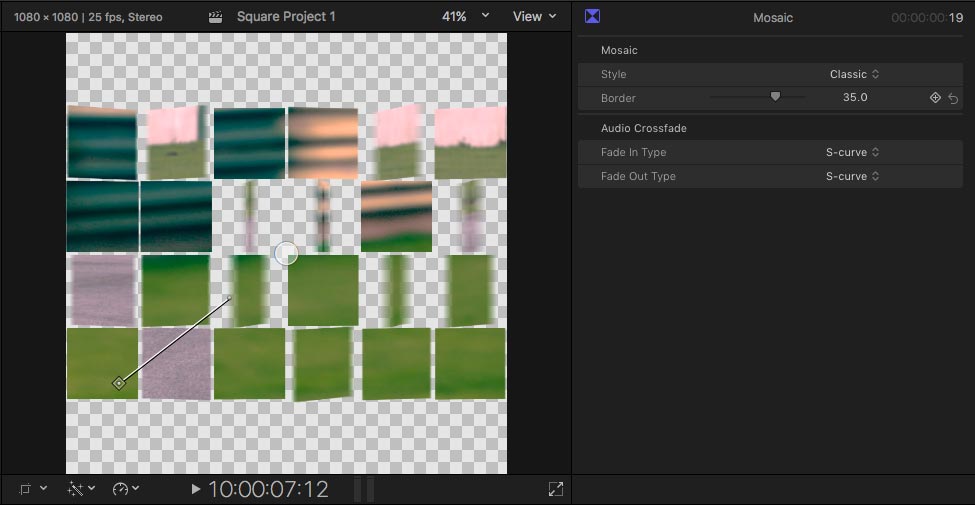This screenshot has height=505, width=975.
Task: Click the retime speedometer icon
Action: [x=120, y=489]
